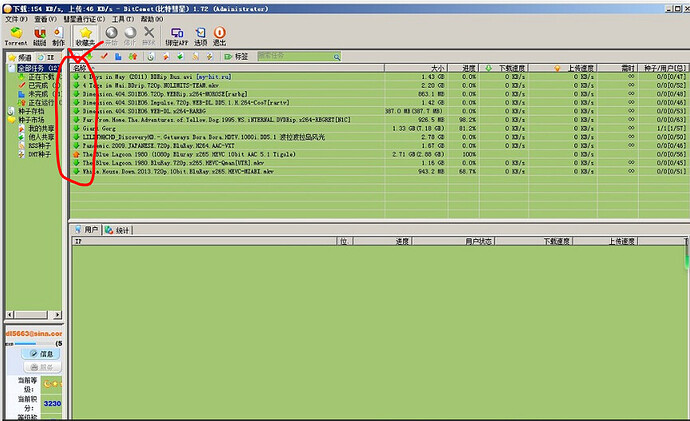Open 选项 options toolbar icon
Viewport: 690px width, 421px height.
click(x=201, y=36)
